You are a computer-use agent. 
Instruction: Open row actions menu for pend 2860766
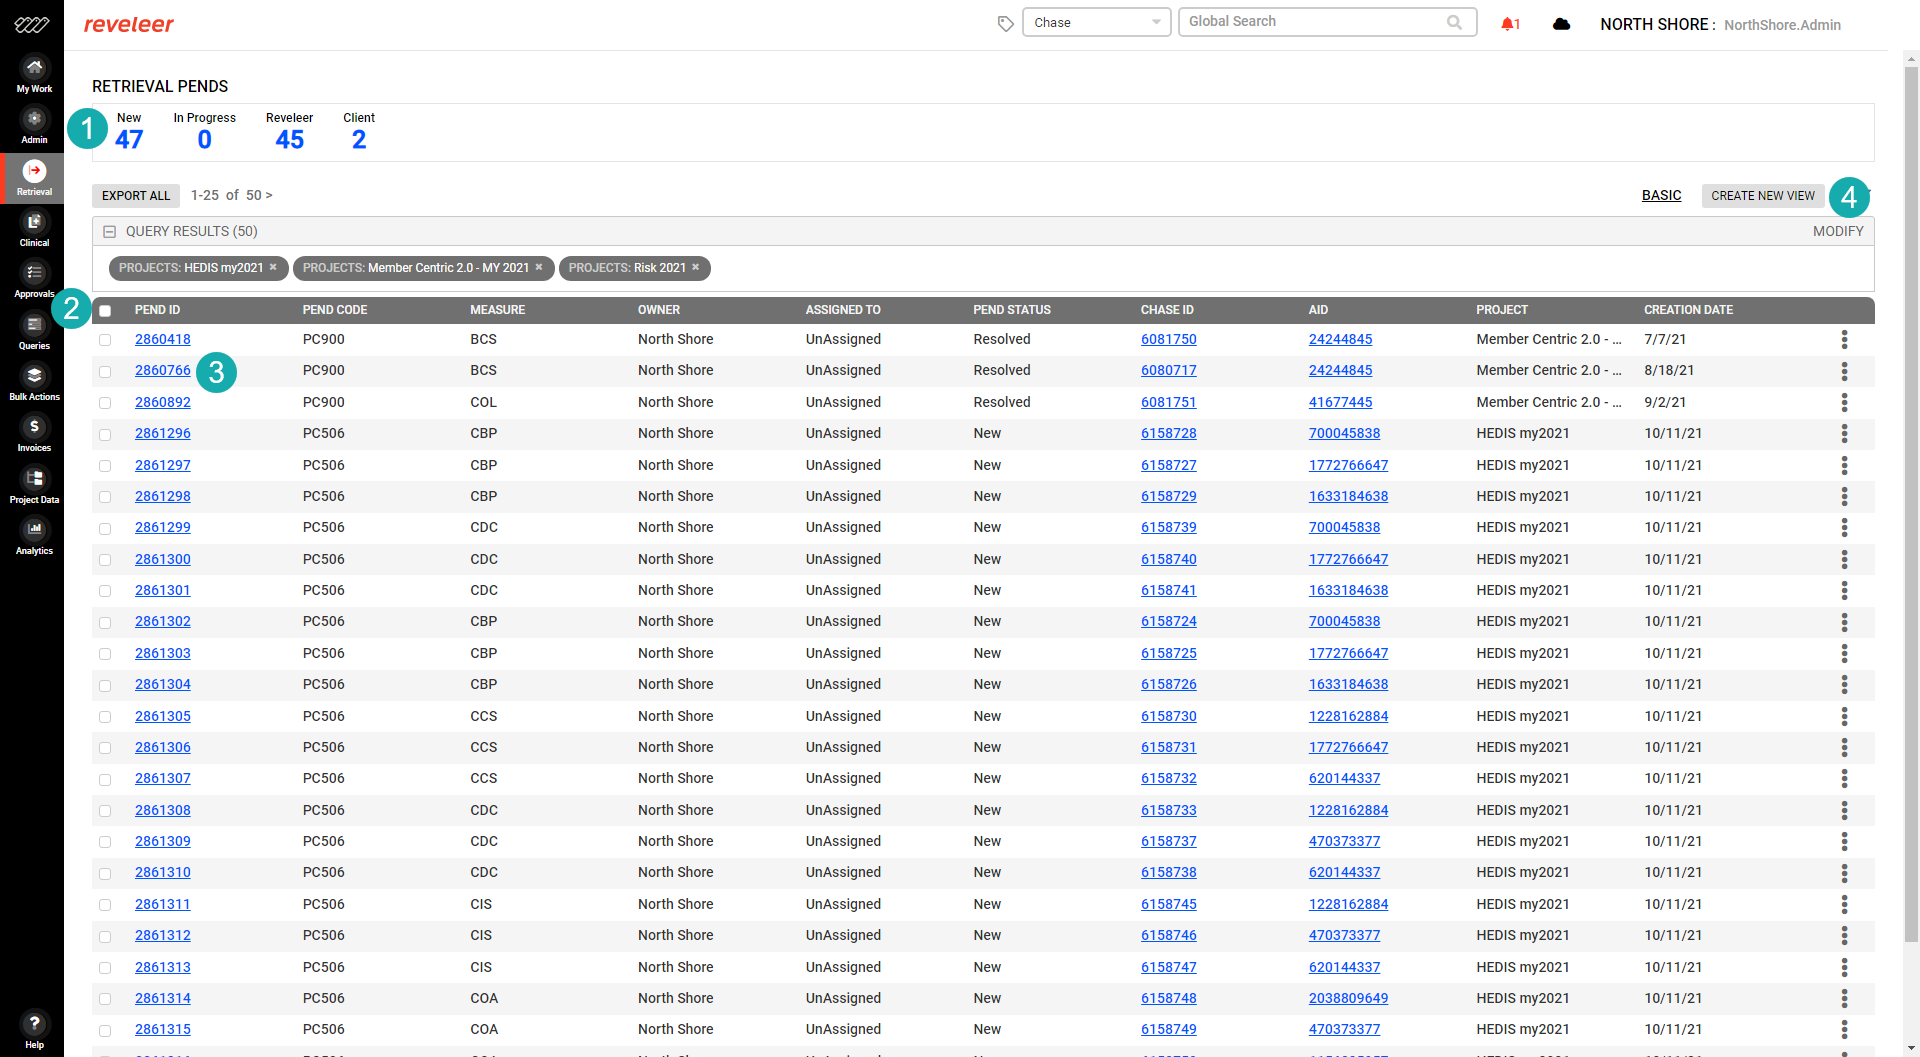(1844, 371)
